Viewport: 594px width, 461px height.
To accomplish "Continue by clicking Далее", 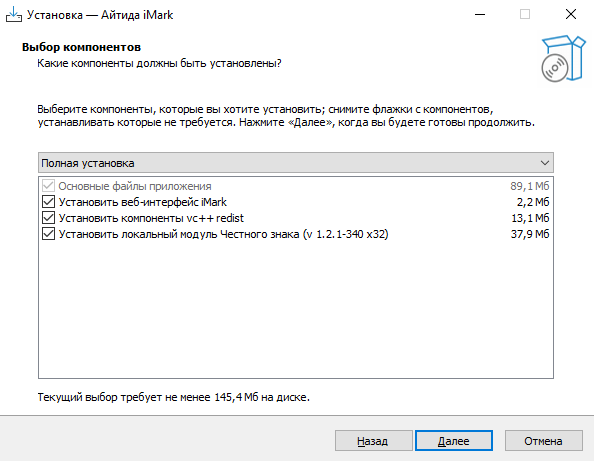I will point(454,441).
